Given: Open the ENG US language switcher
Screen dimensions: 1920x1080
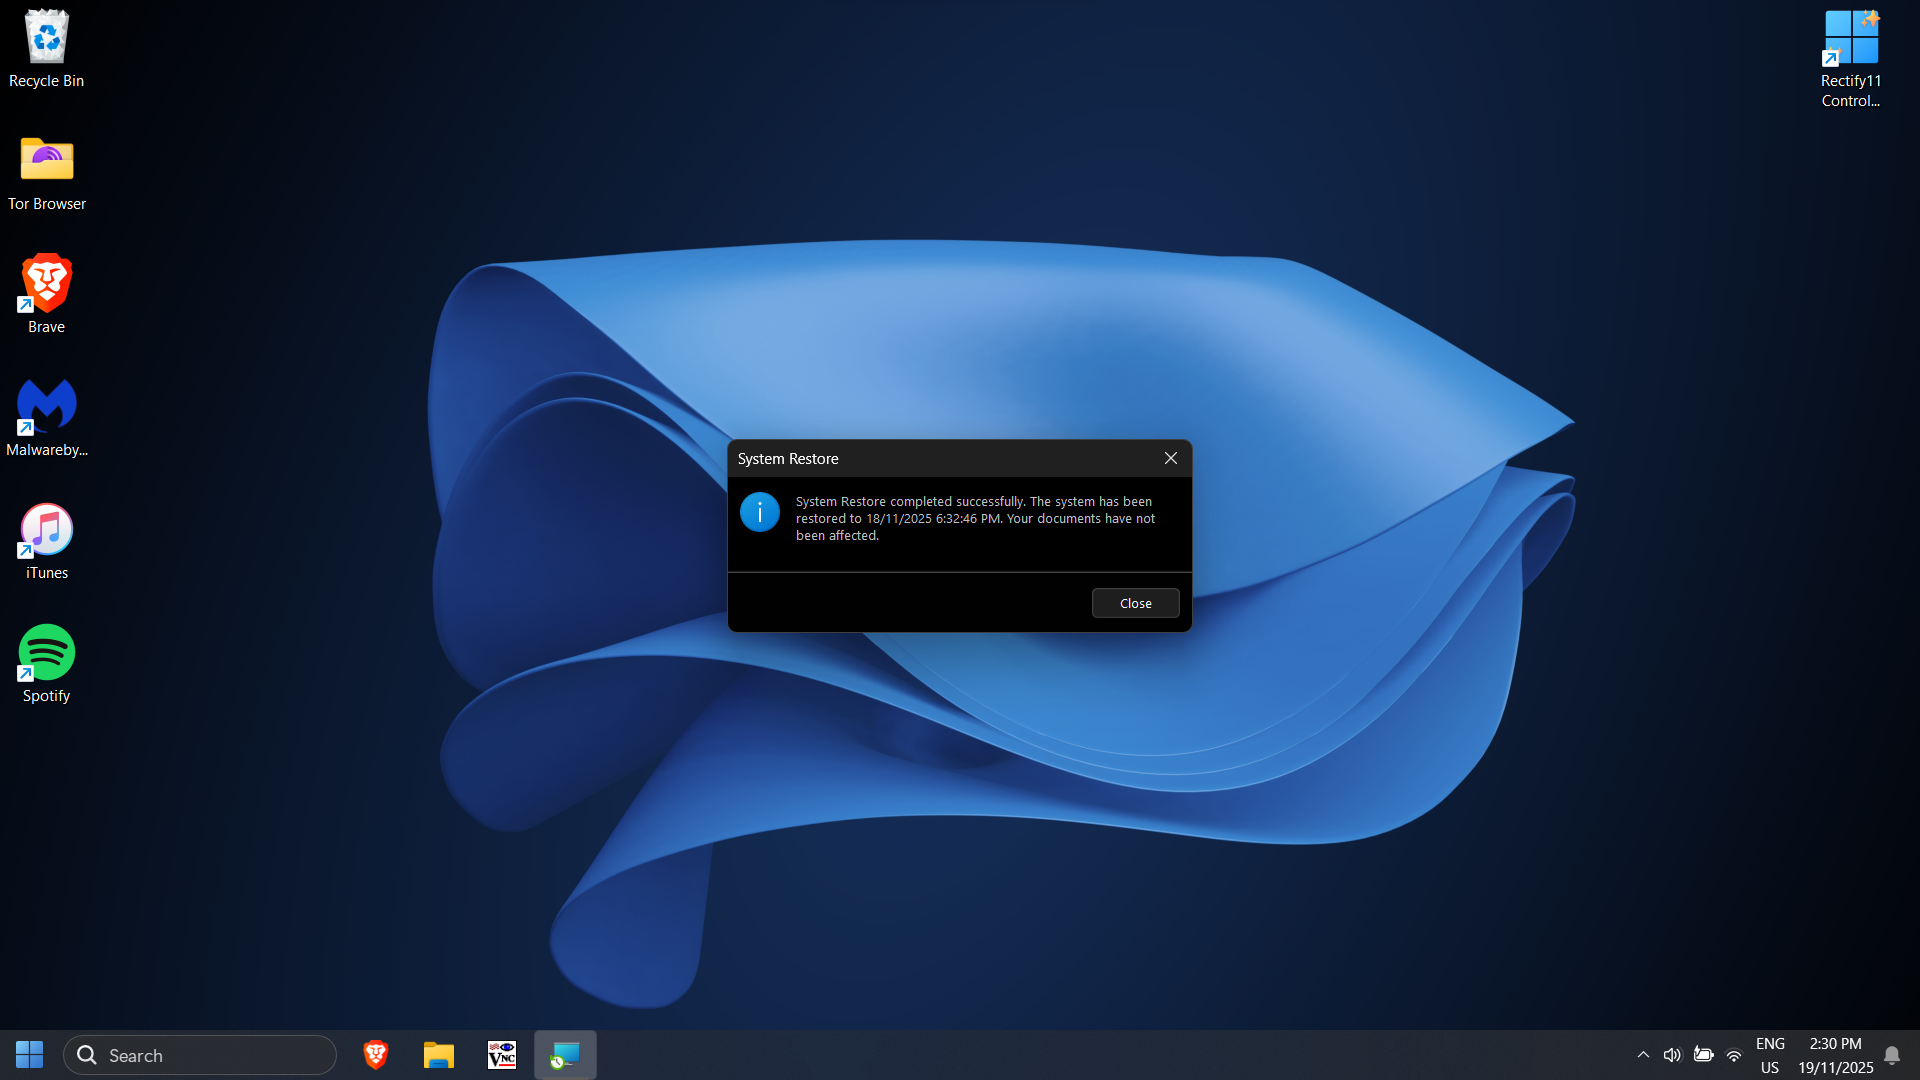Looking at the screenshot, I should click(x=1770, y=1055).
